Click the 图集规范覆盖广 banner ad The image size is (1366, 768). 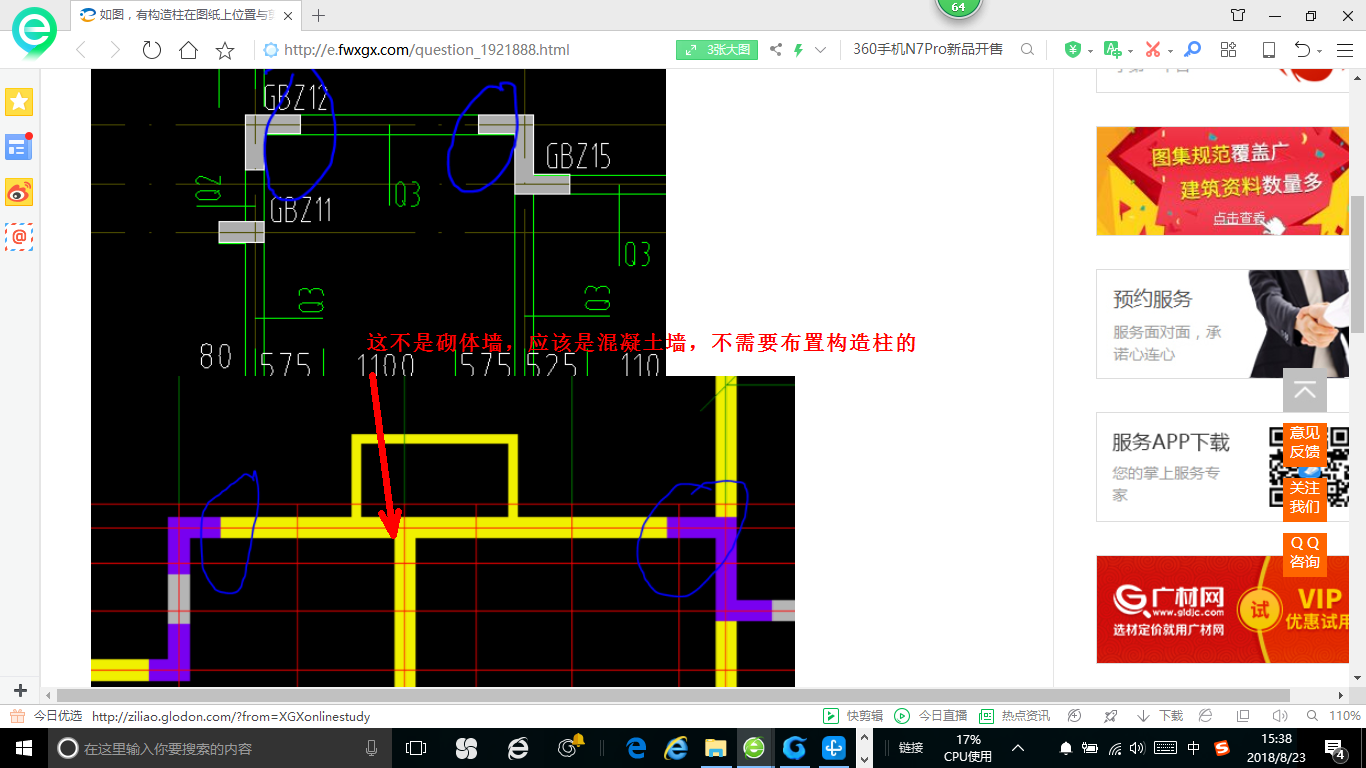coord(1222,181)
